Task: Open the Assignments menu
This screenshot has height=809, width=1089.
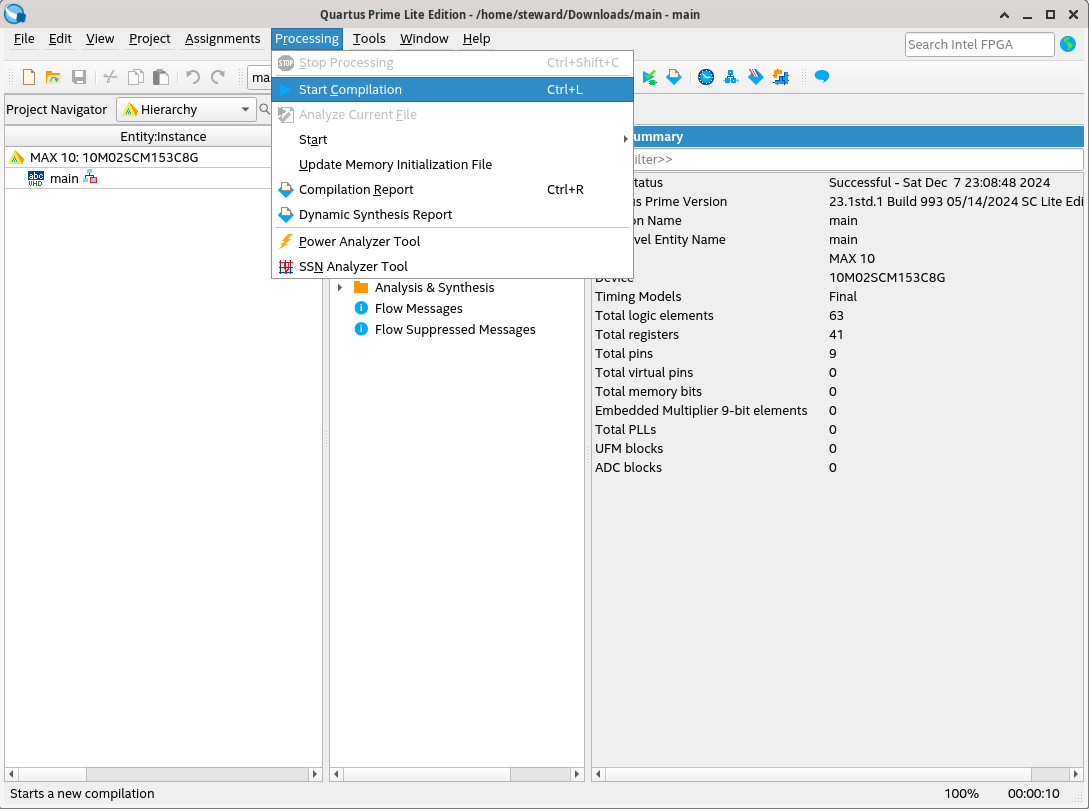Action: (222, 39)
